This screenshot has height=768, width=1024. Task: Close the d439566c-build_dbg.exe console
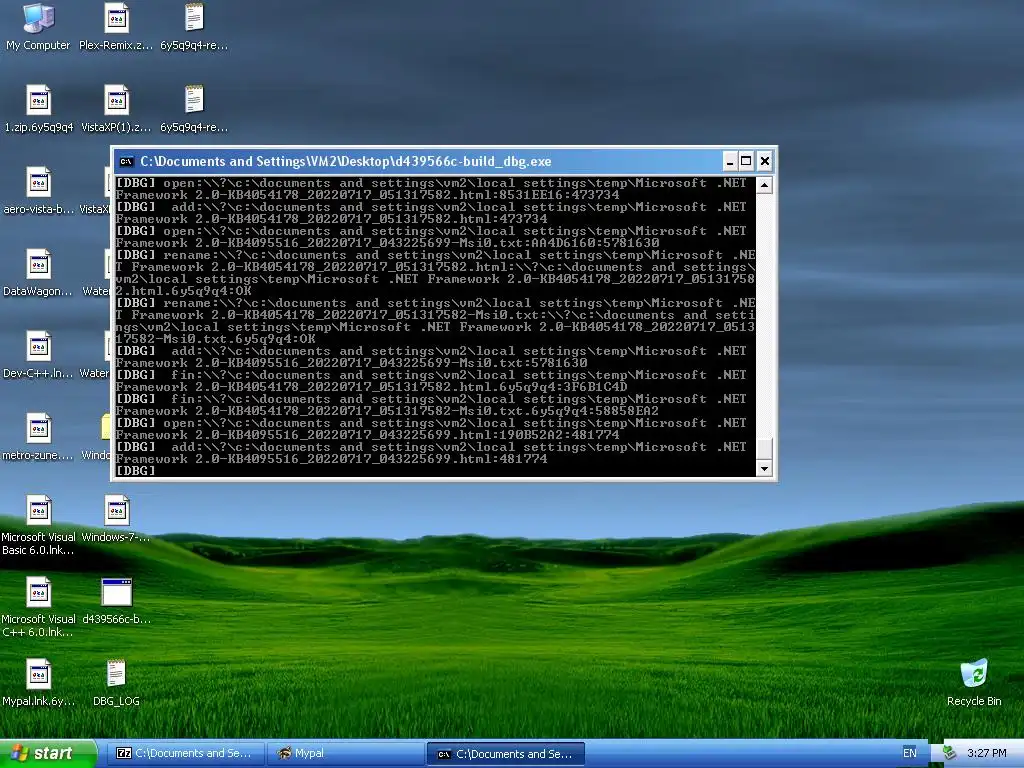point(765,161)
